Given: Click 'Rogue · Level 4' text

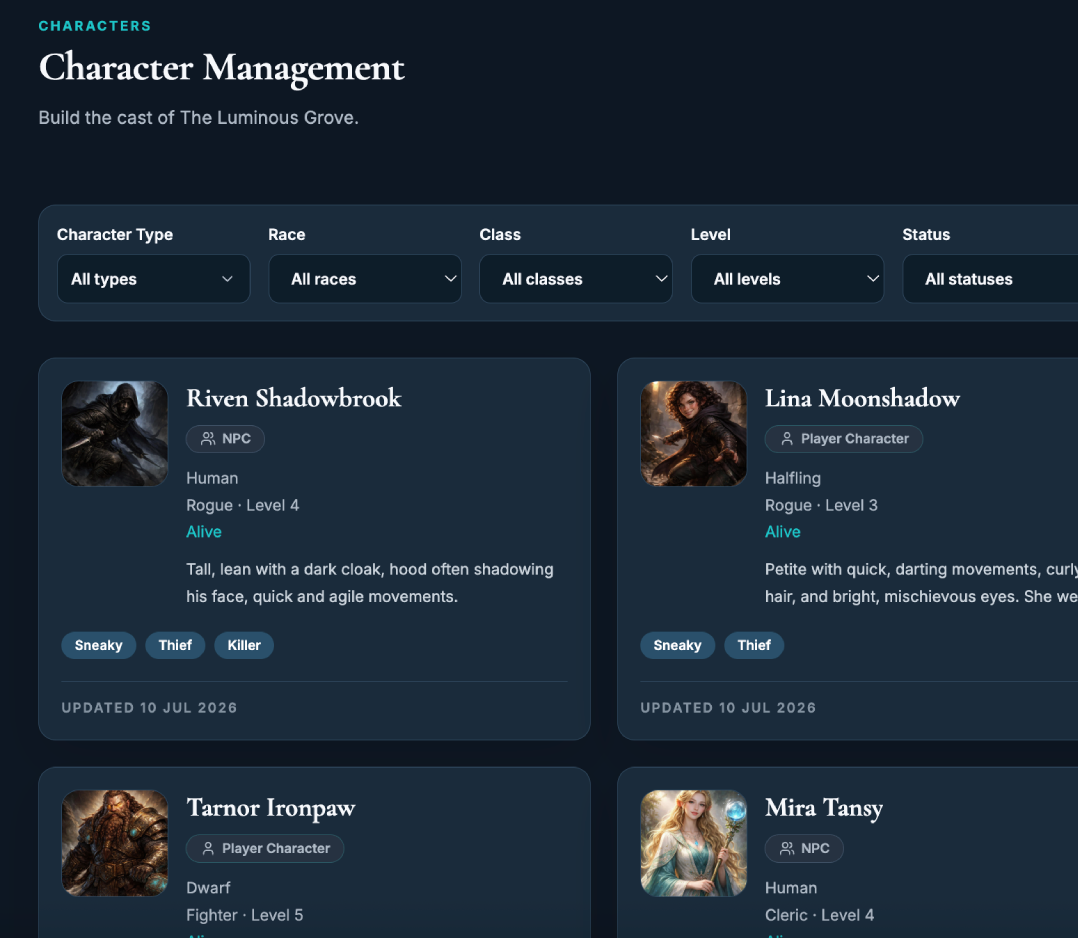Looking at the screenshot, I should [243, 505].
